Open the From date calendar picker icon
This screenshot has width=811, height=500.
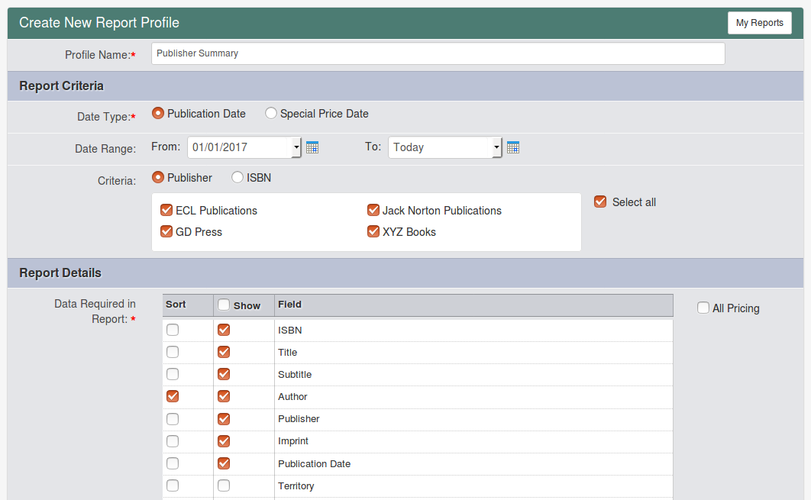312,148
